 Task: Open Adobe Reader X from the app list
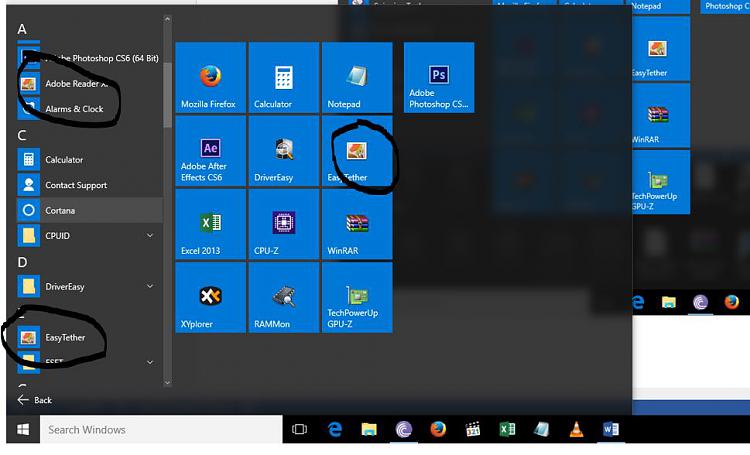pos(89,84)
